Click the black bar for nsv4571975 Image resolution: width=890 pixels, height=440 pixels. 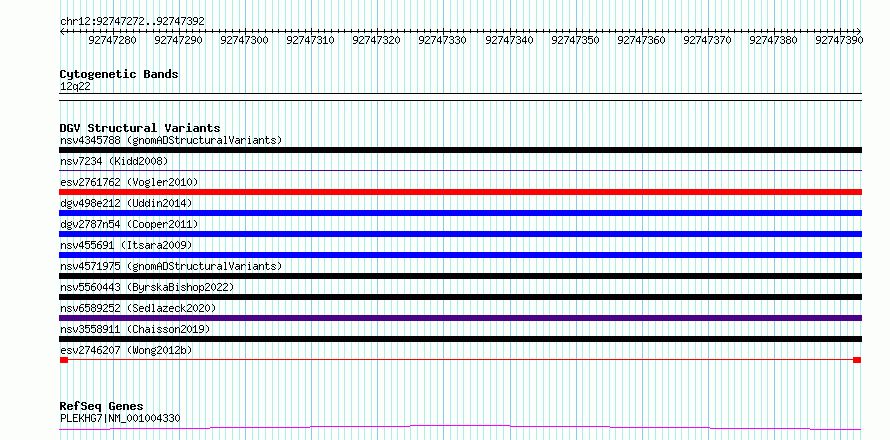[x=460, y=276]
